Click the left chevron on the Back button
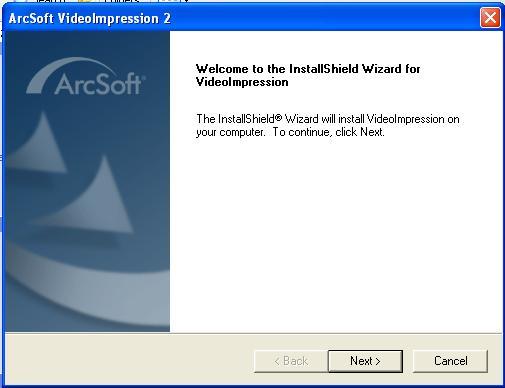 coord(277,361)
